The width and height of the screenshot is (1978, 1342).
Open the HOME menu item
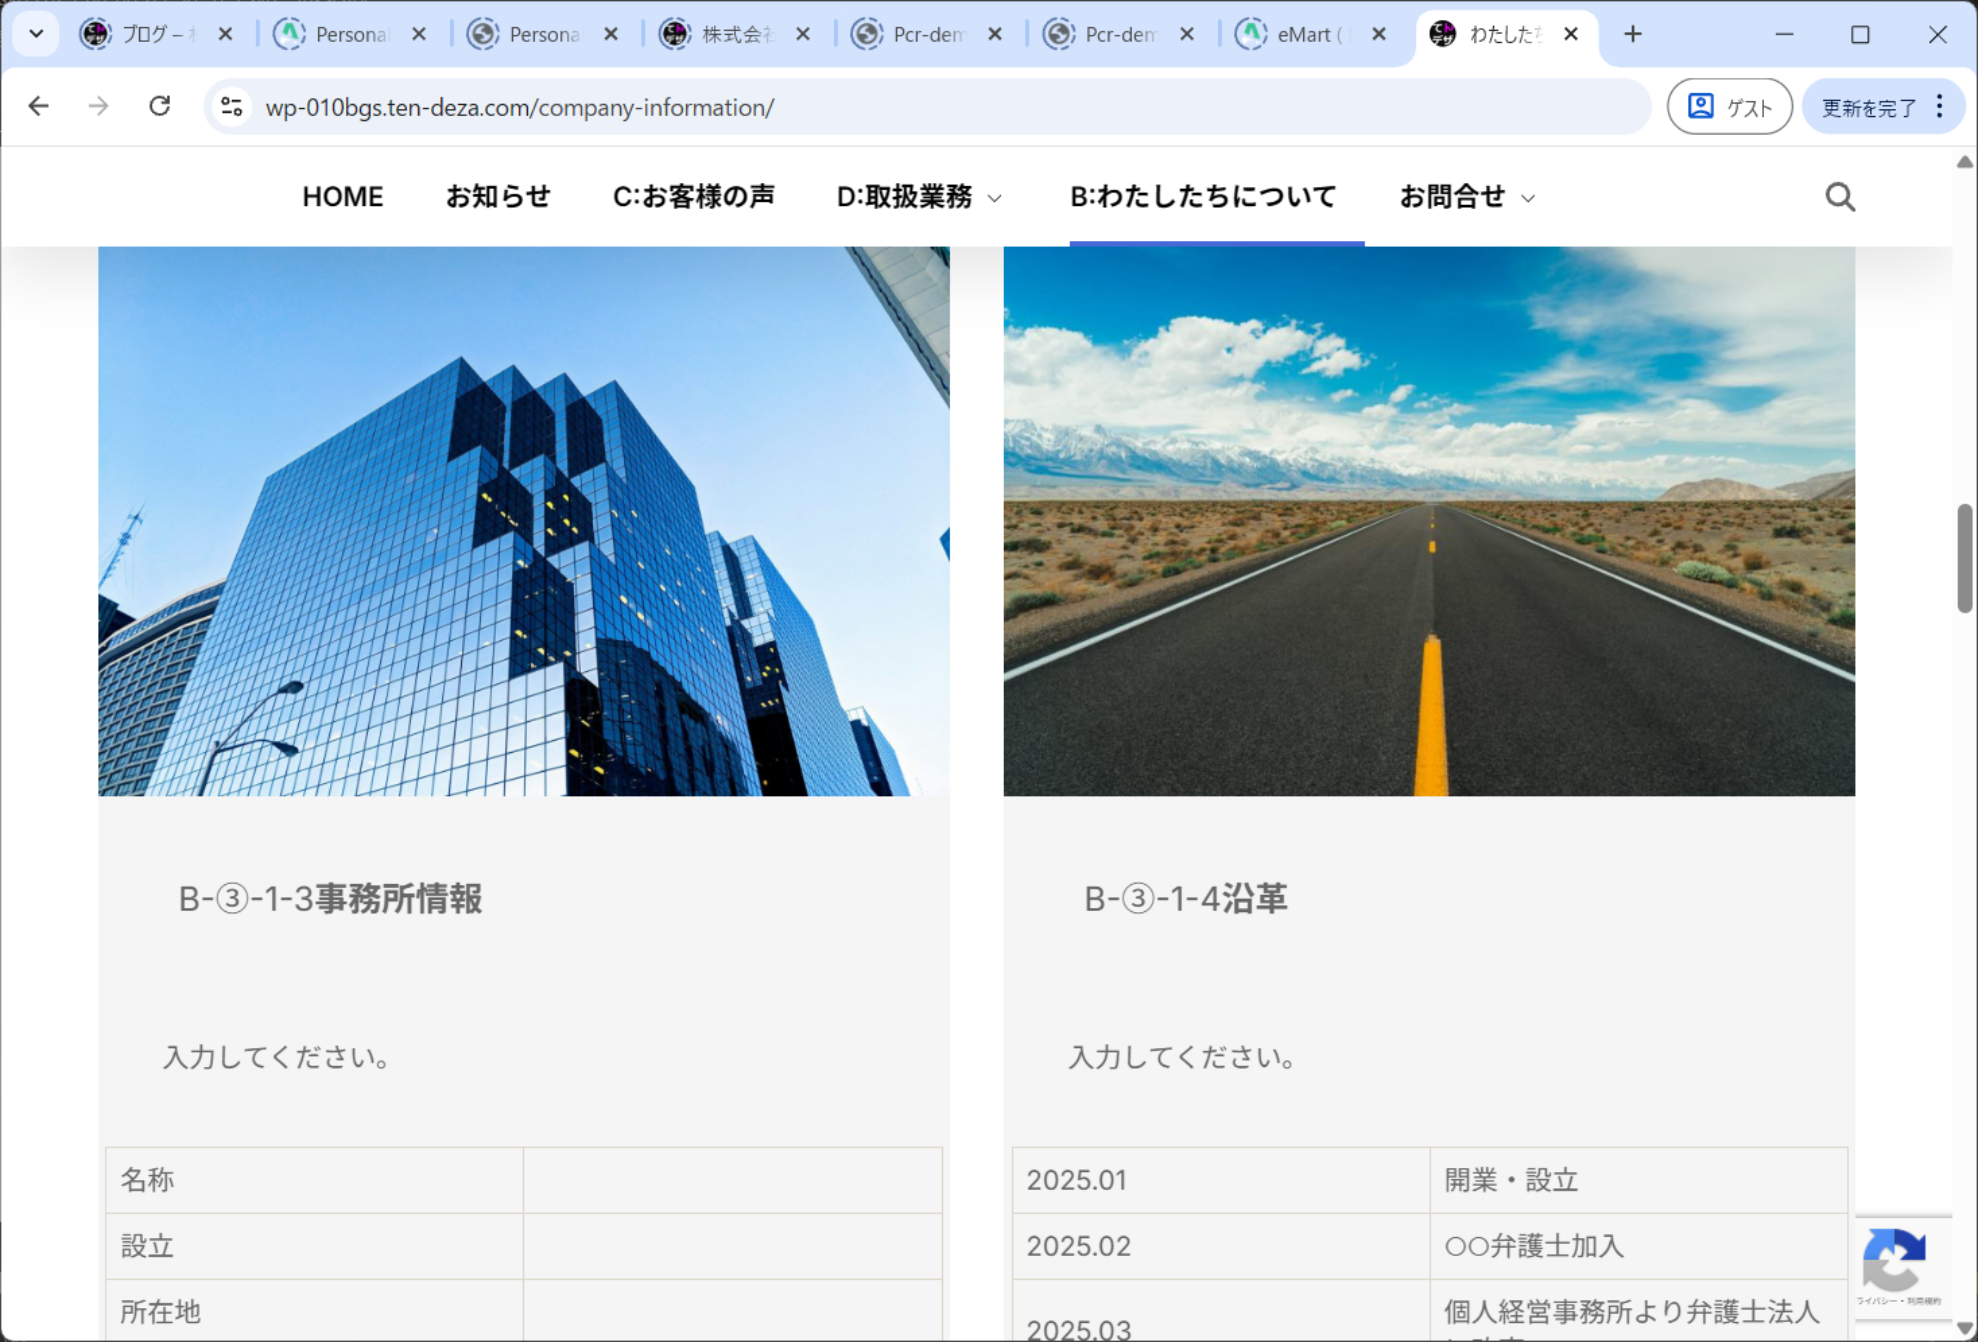[x=342, y=197]
